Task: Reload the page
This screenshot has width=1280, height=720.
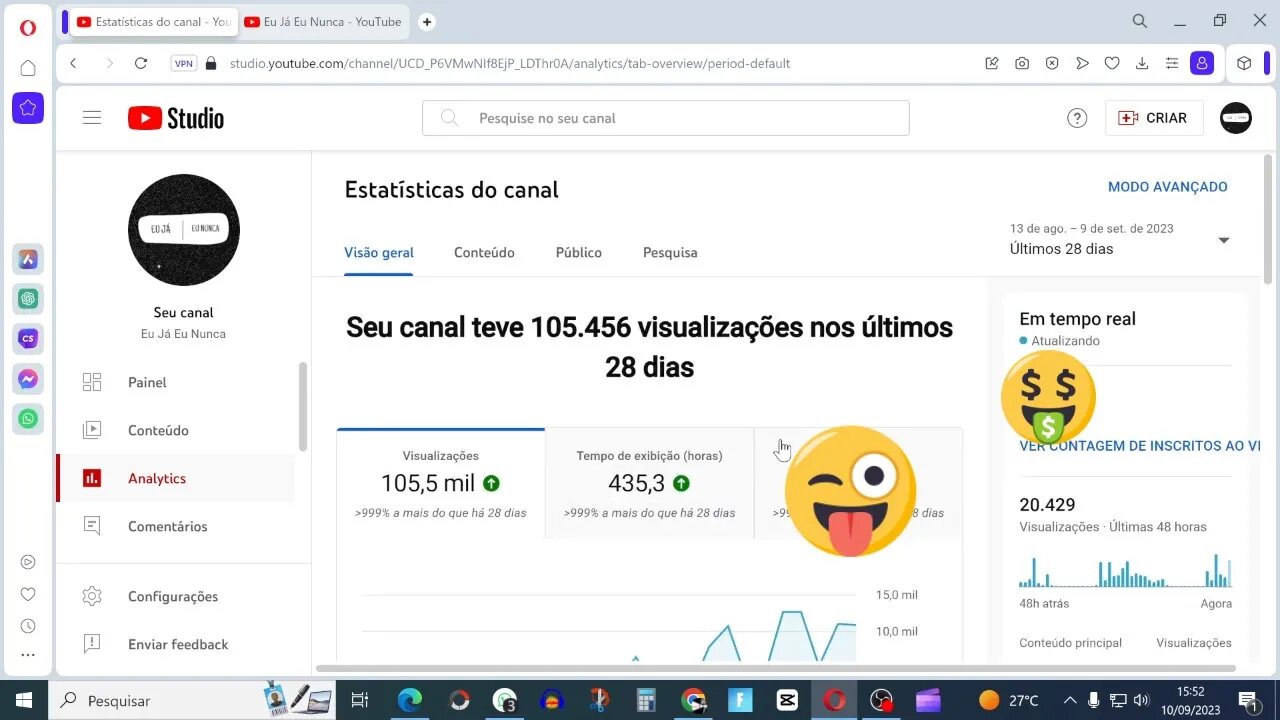Action: (141, 63)
